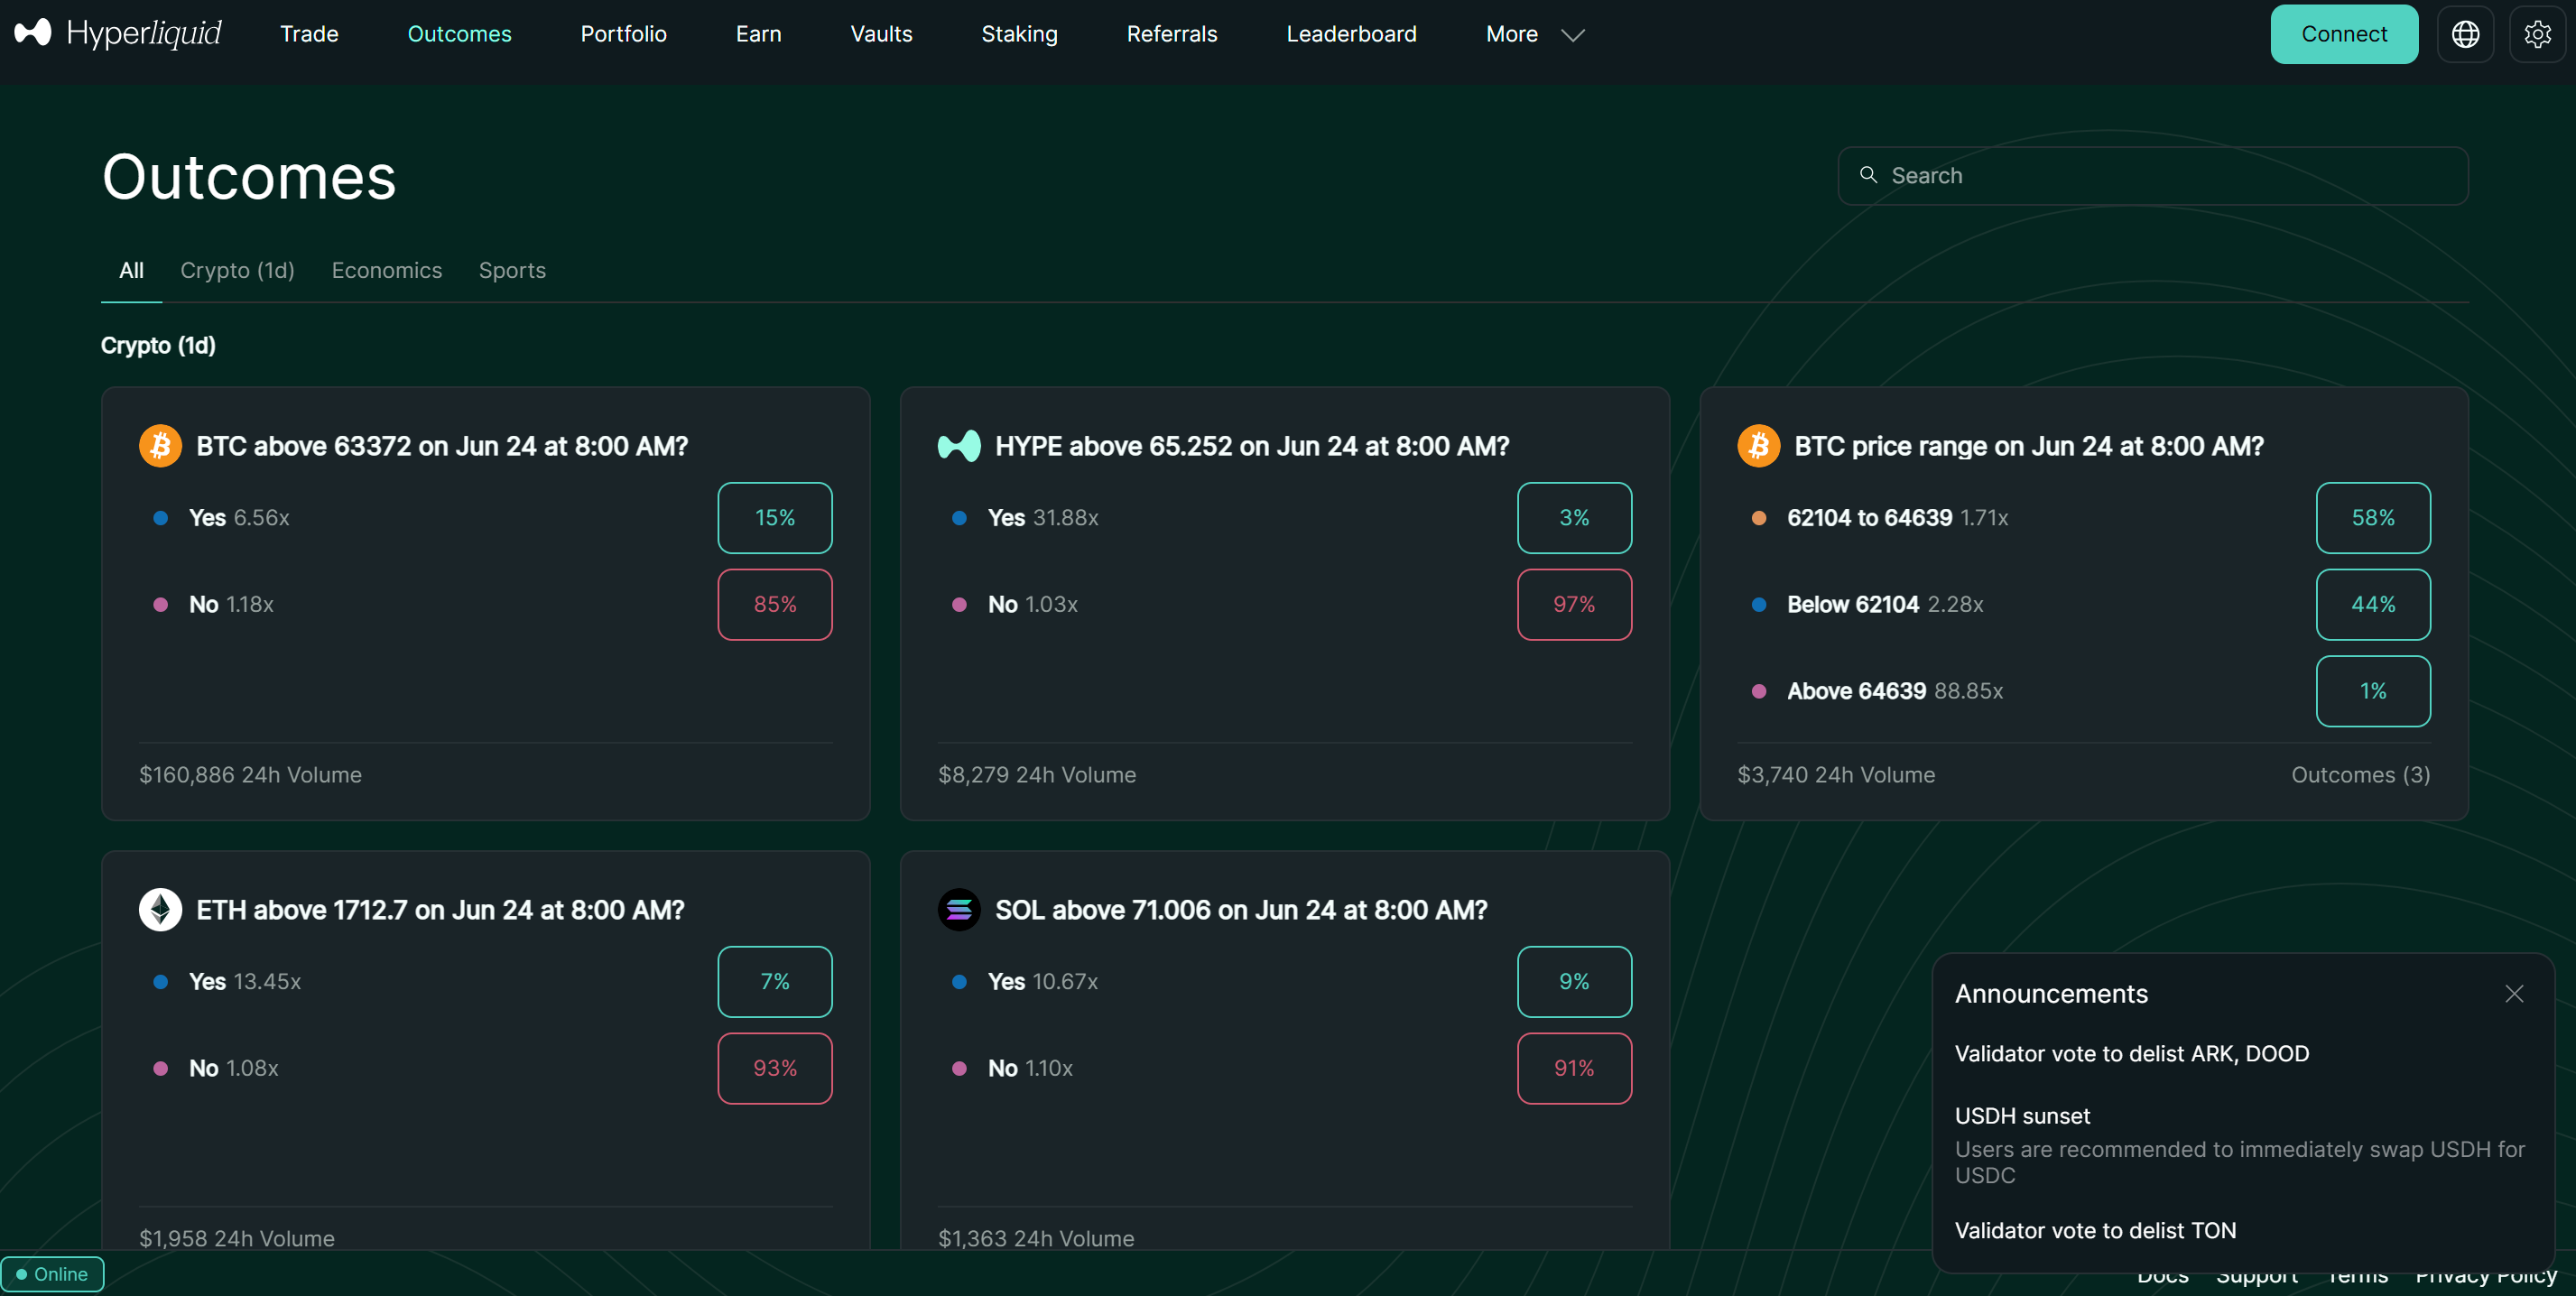Select the All tab
Screen dimensions: 2576x1296
pos(131,270)
